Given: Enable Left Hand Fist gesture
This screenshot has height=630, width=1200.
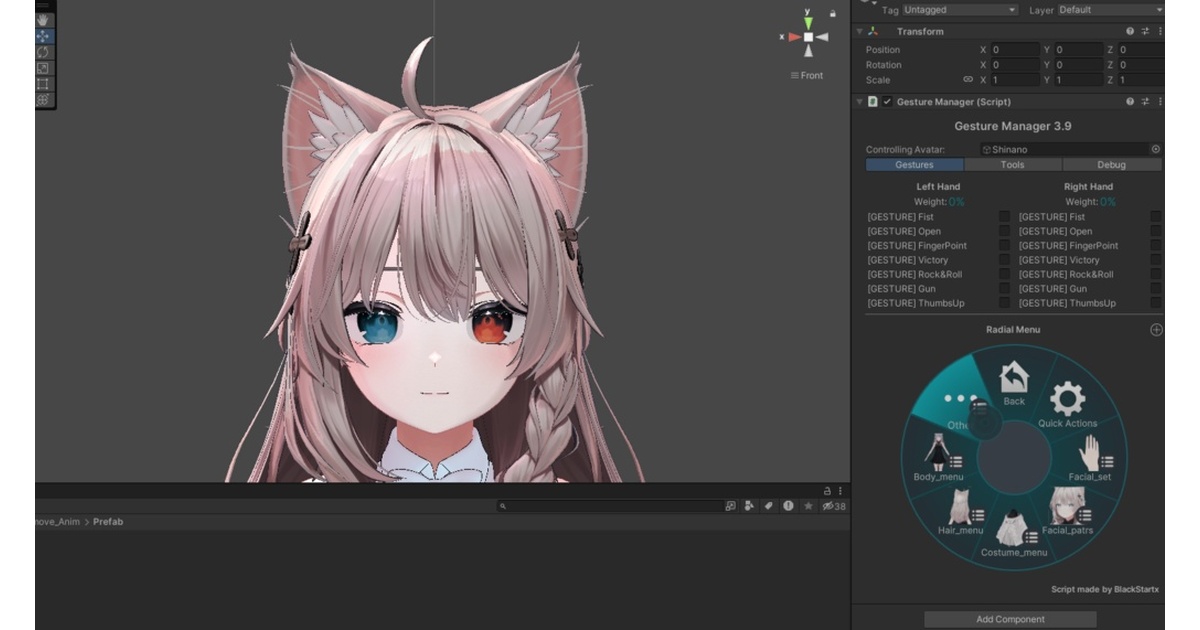Looking at the screenshot, I should [1004, 216].
